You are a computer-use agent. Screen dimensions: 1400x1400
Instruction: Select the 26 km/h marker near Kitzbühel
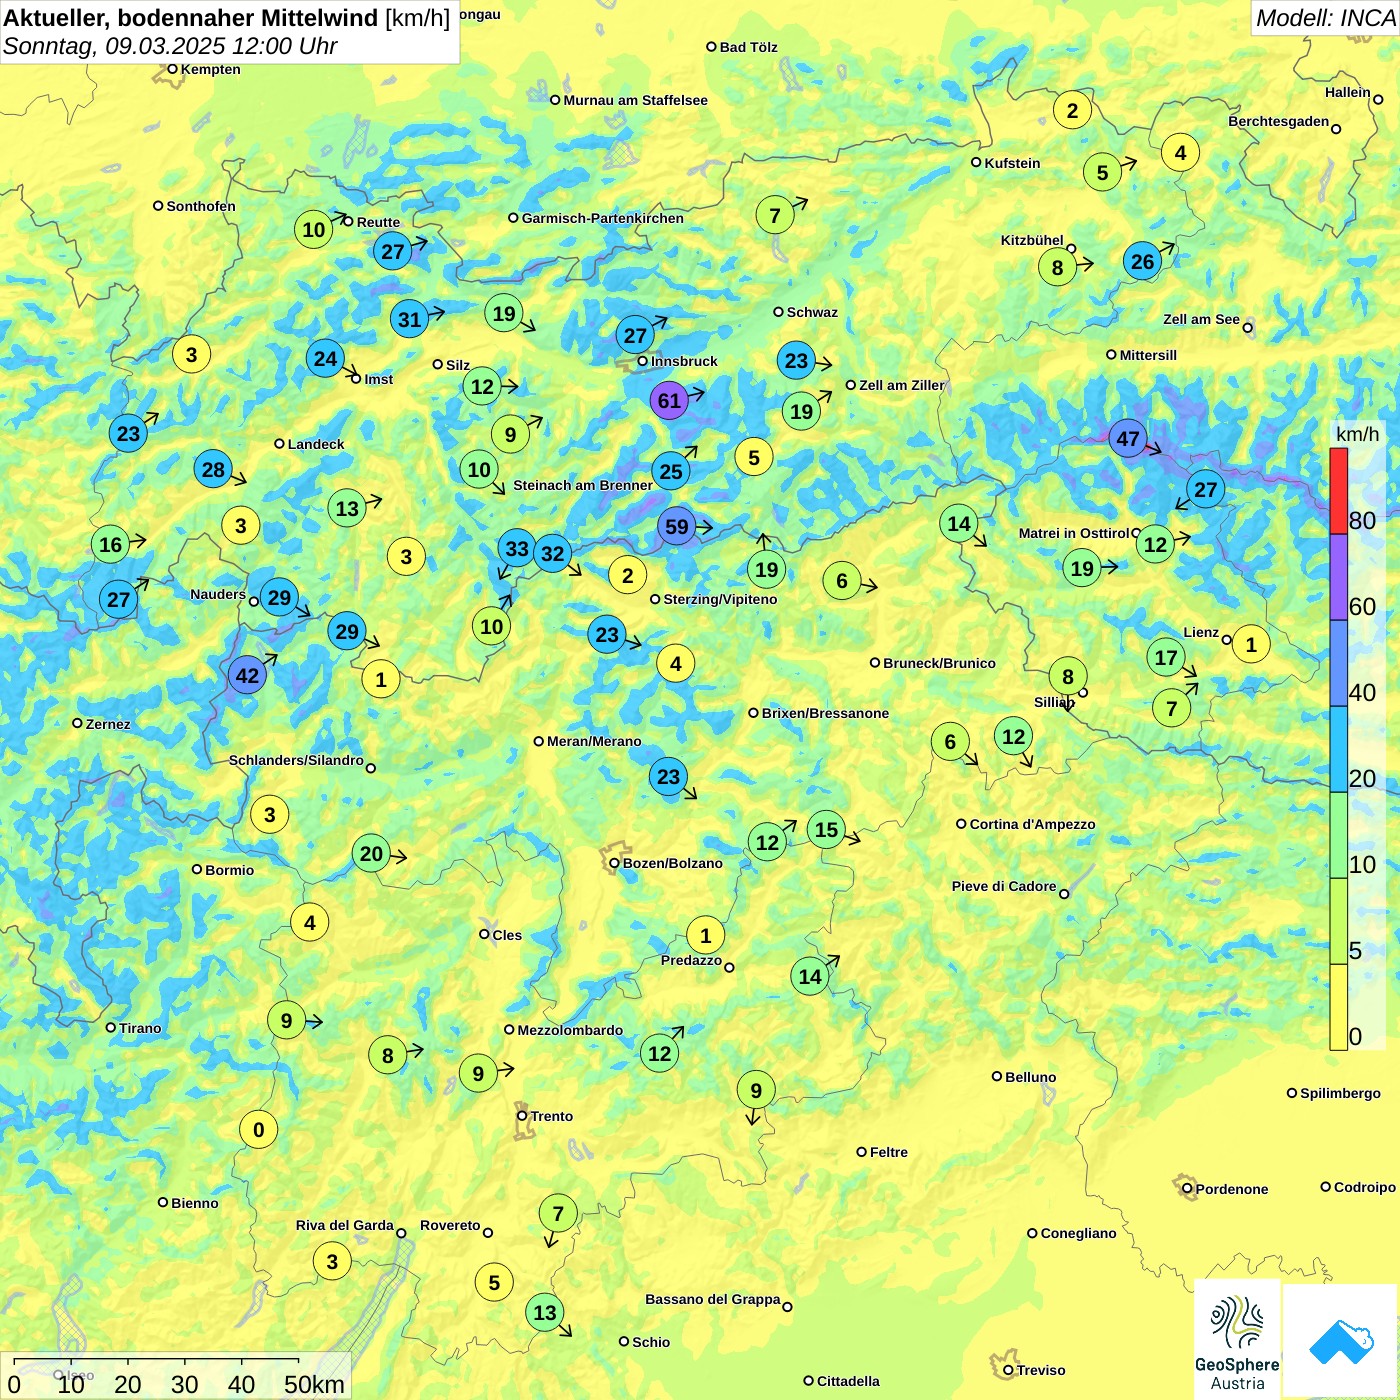(1142, 262)
